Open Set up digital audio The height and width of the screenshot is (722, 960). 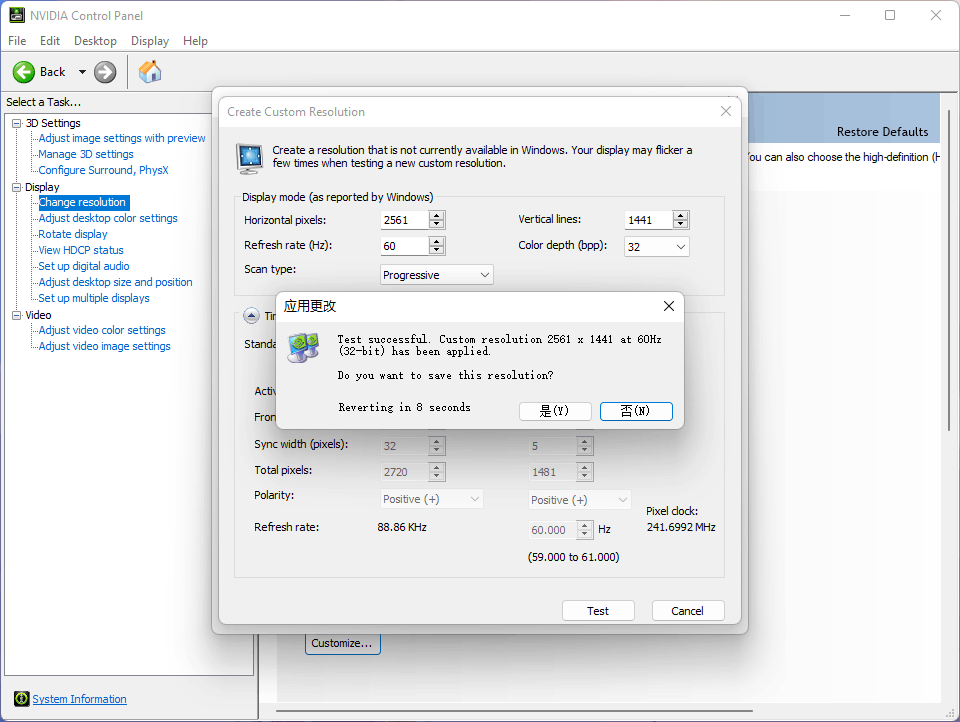click(x=84, y=266)
